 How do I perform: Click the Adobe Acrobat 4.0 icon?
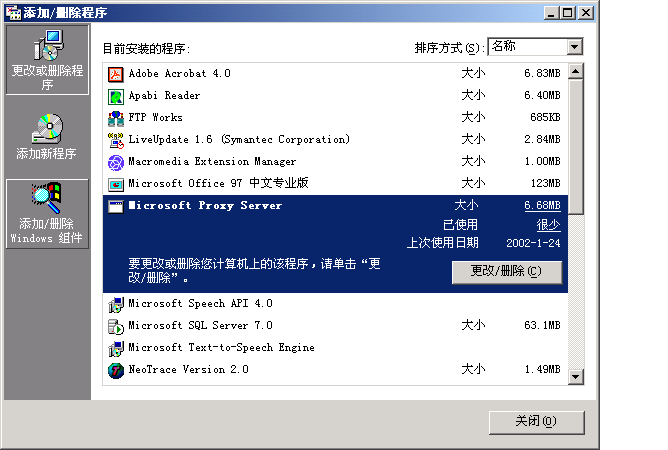(x=115, y=74)
